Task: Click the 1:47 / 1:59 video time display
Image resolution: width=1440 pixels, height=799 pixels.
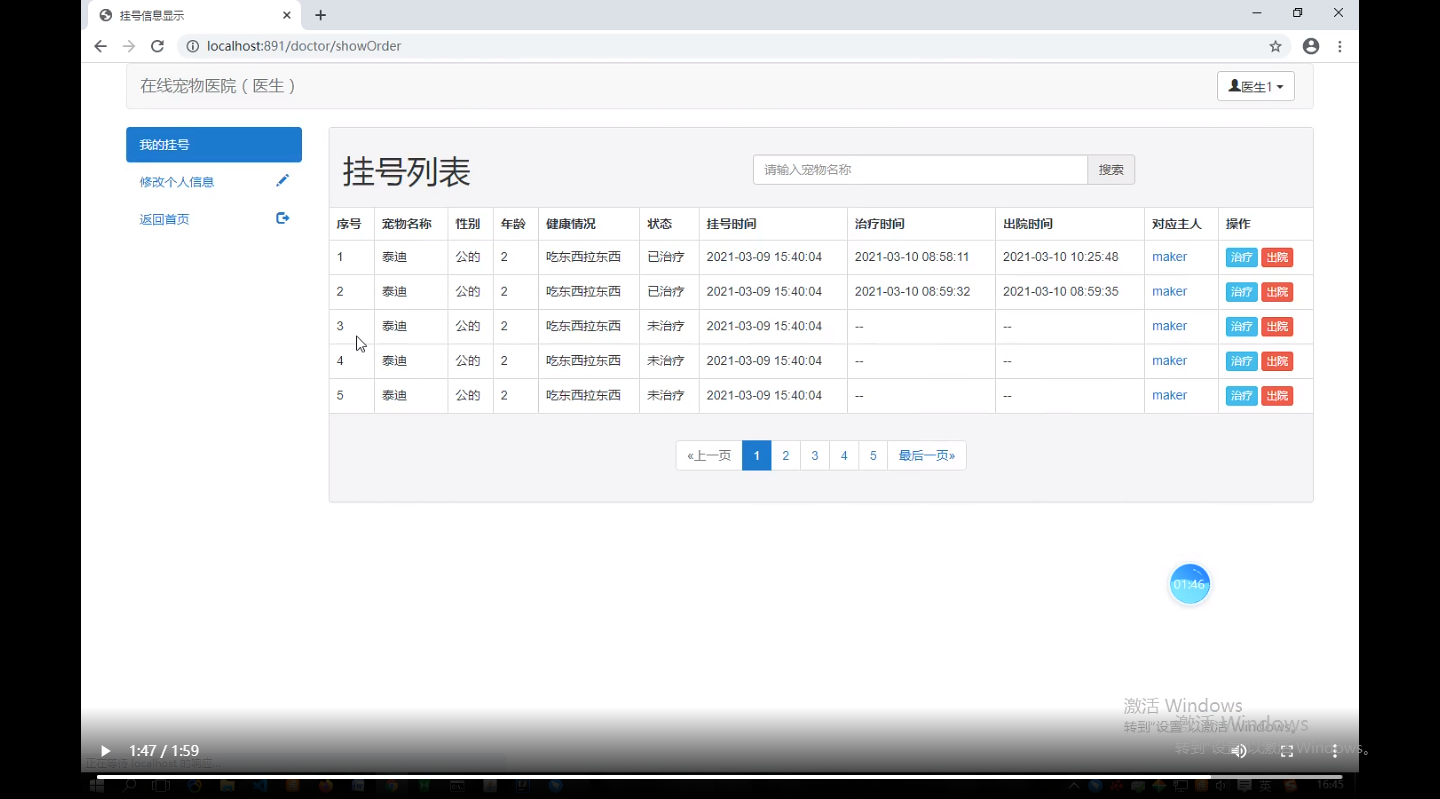Action: click(164, 751)
